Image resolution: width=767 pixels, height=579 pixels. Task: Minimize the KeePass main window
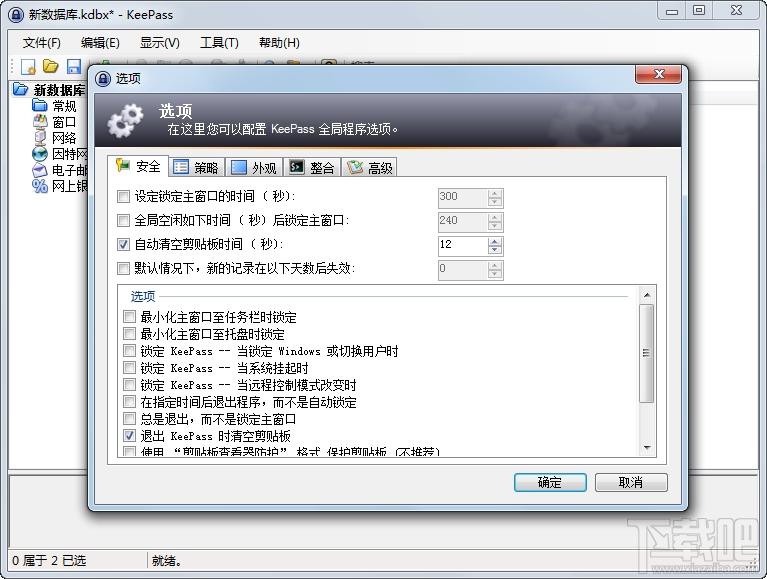coord(672,10)
